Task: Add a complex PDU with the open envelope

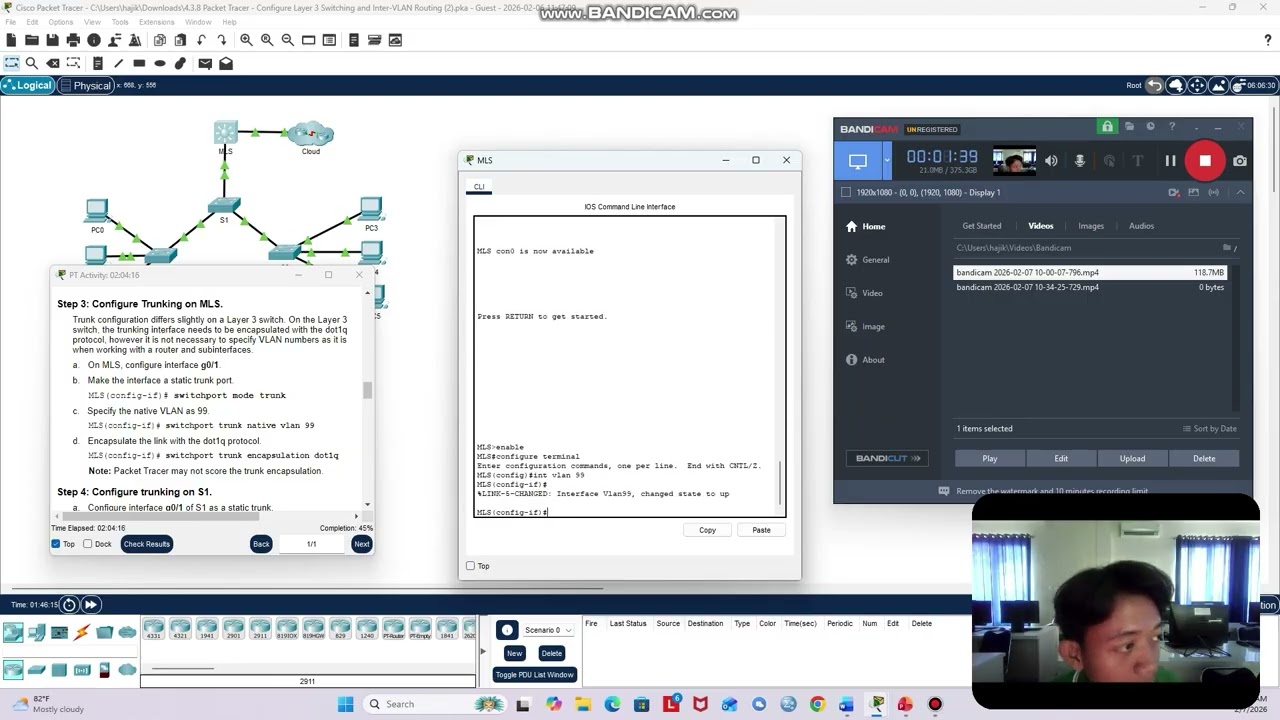Action: tap(226, 63)
